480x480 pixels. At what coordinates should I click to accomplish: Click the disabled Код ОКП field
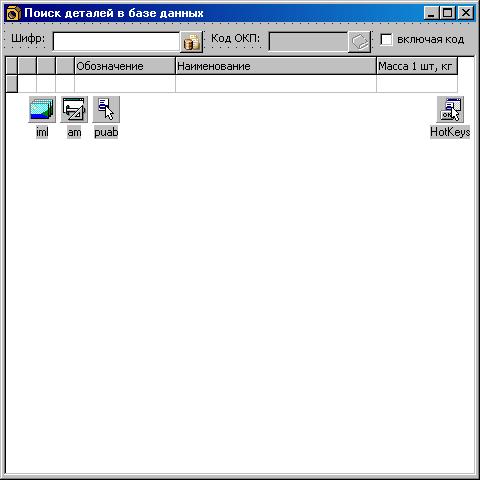click(308, 42)
